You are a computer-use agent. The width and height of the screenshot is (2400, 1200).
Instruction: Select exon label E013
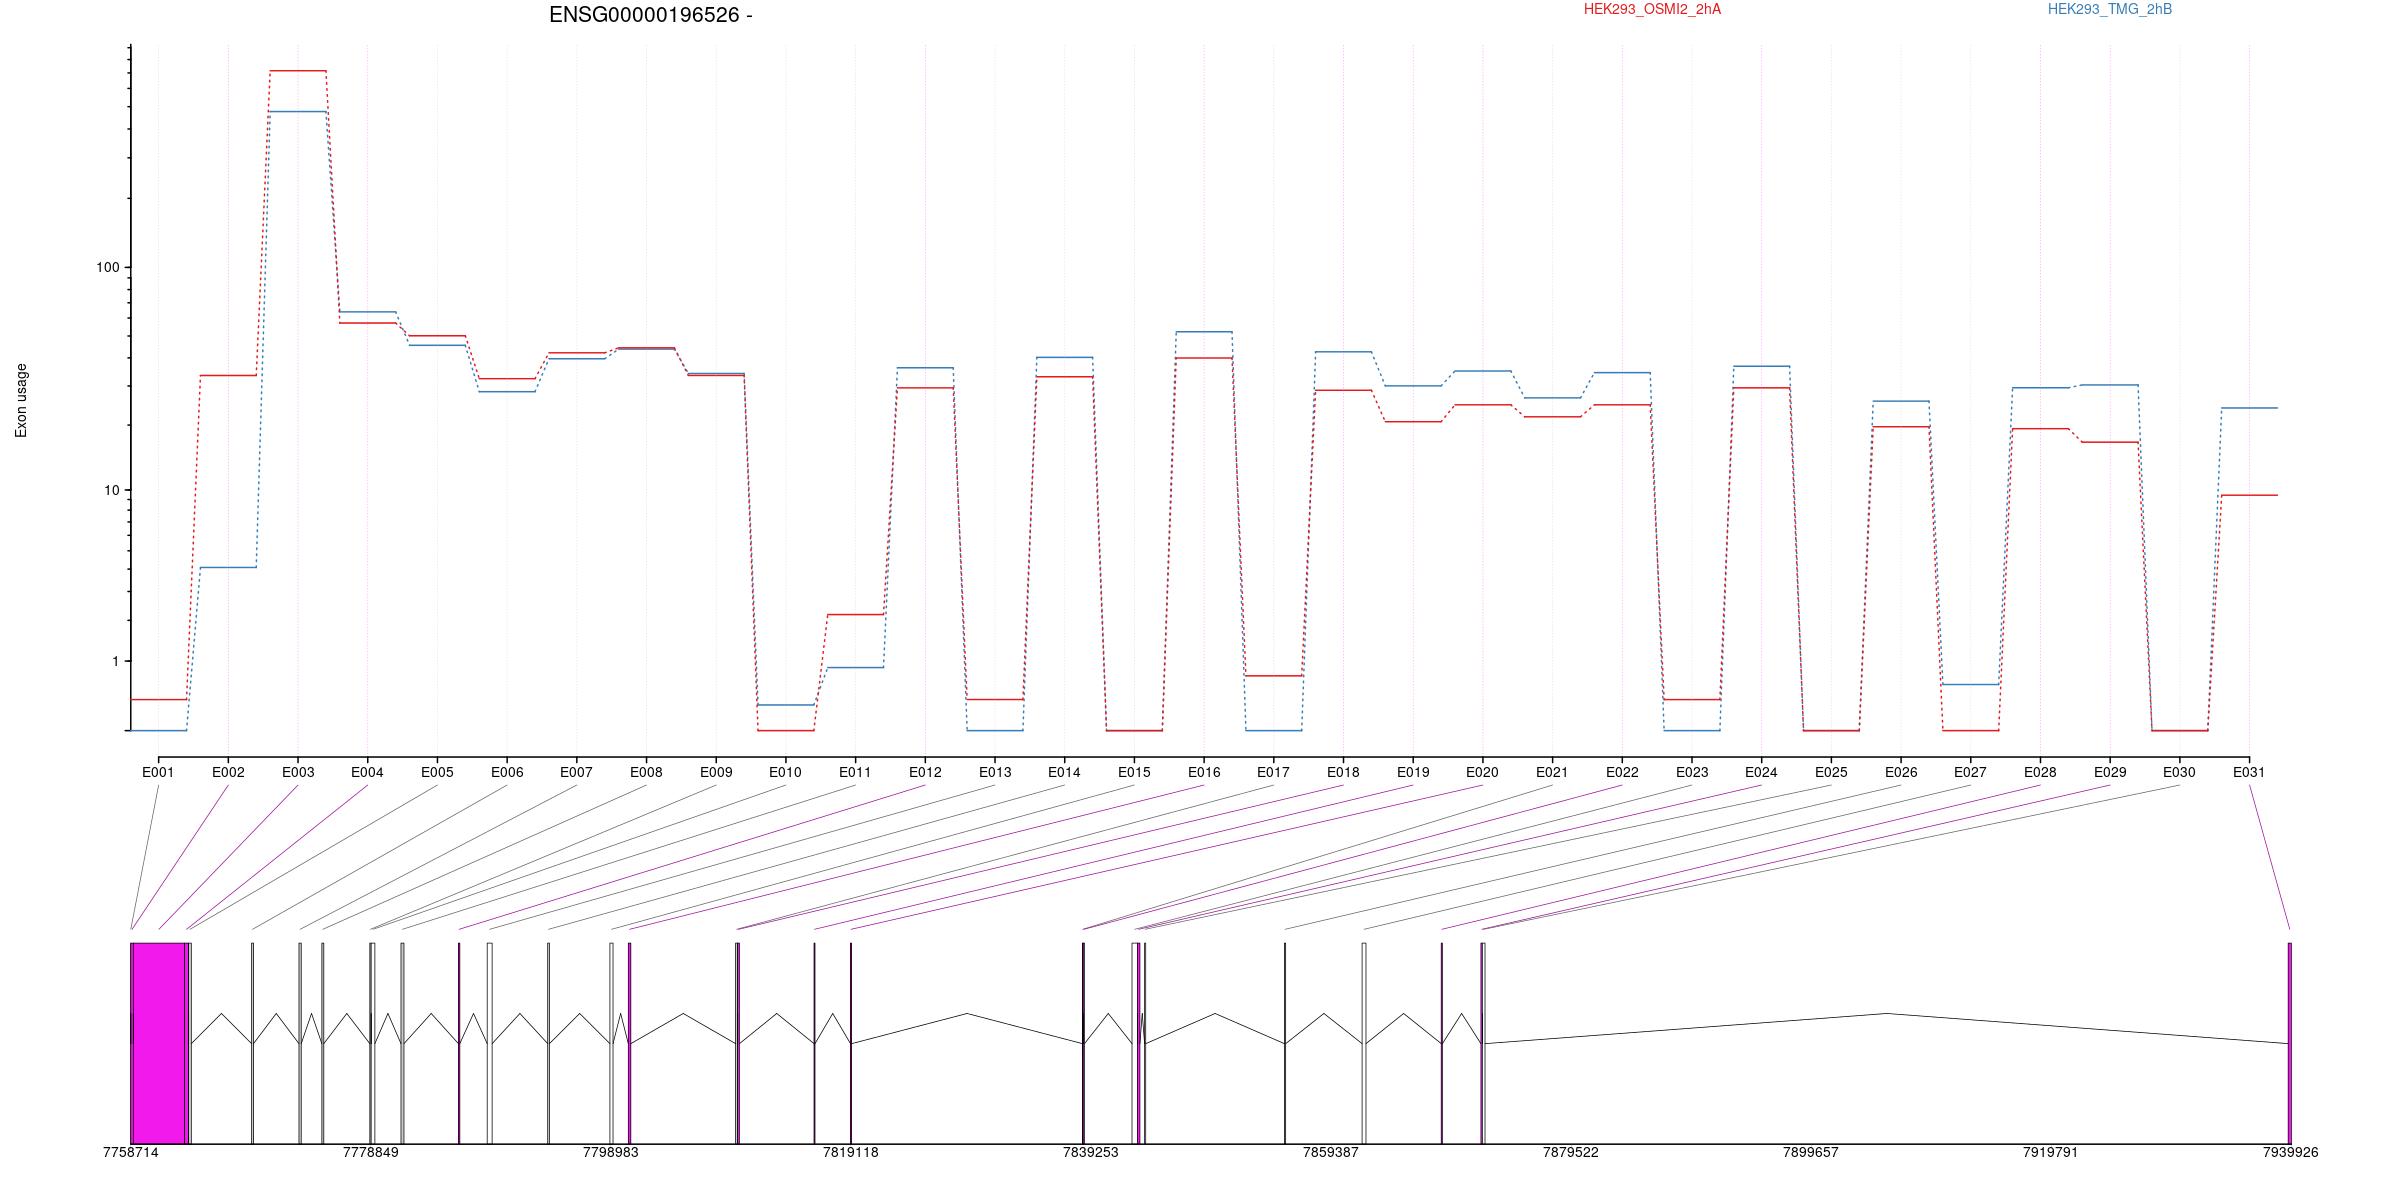[x=995, y=772]
